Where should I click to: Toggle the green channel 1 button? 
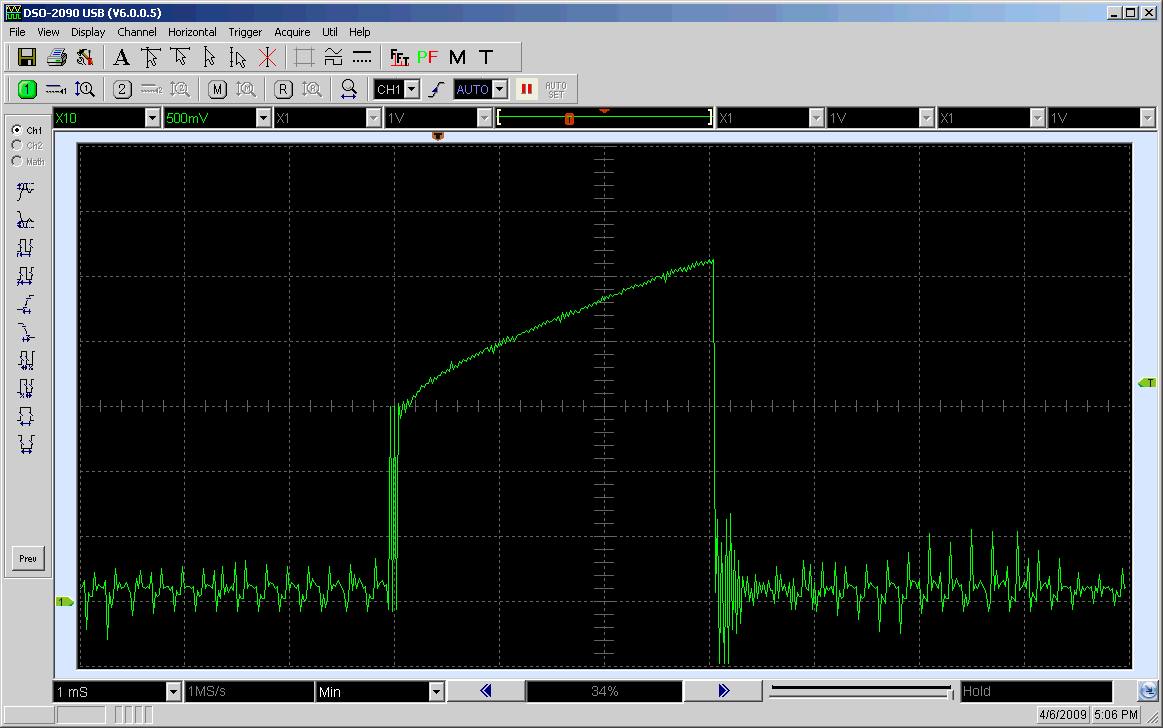click(x=27, y=89)
